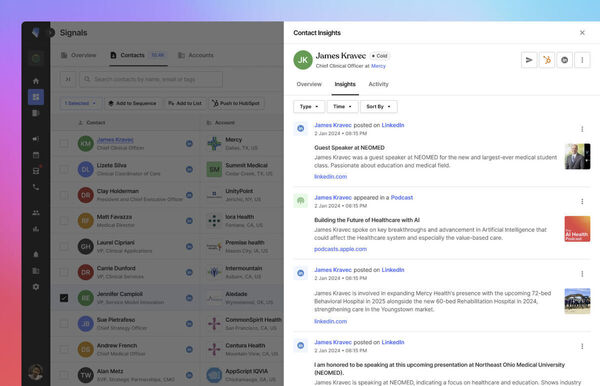This screenshot has width=600, height=386.
Task: Click the Mercy company logo in the Account column
Action: point(214,143)
